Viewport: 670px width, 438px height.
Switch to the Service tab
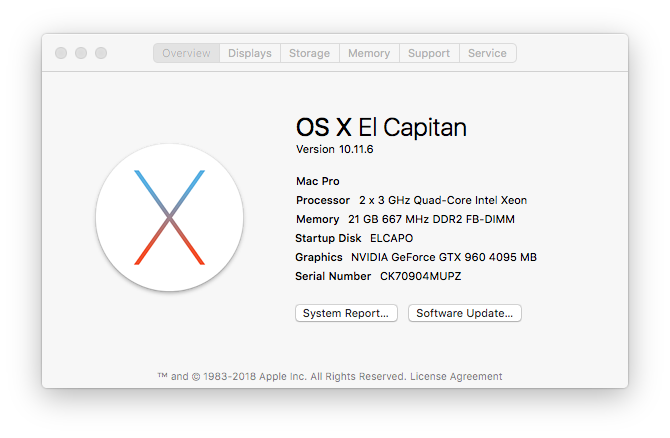coord(487,53)
